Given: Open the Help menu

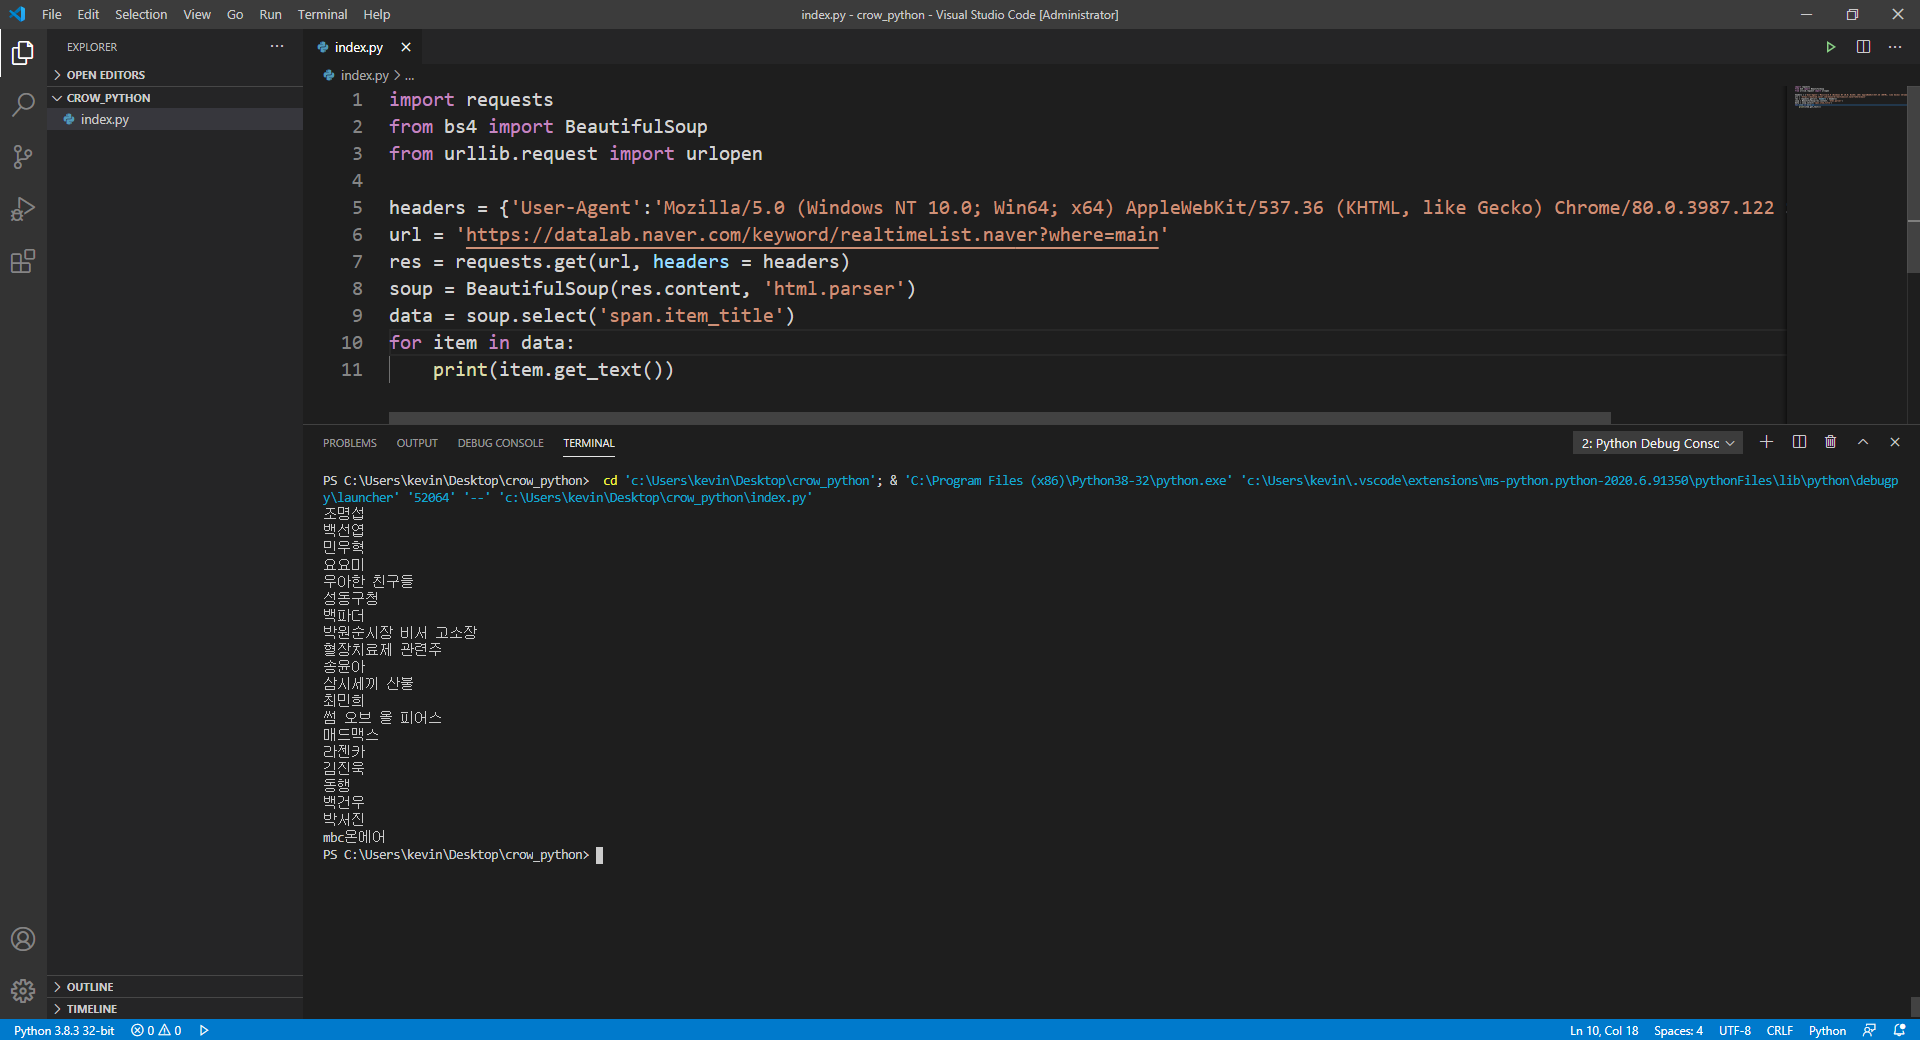Looking at the screenshot, I should point(377,14).
